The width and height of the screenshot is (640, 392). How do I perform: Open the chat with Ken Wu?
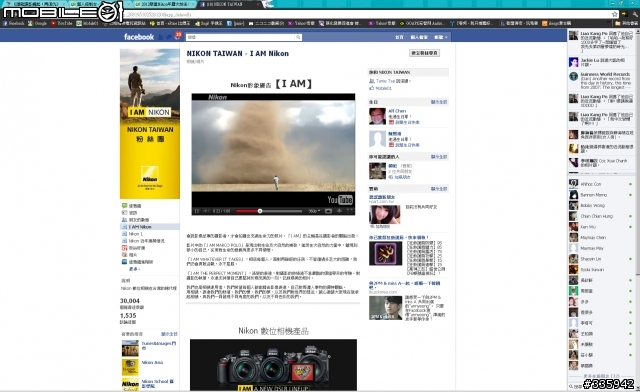600,227
